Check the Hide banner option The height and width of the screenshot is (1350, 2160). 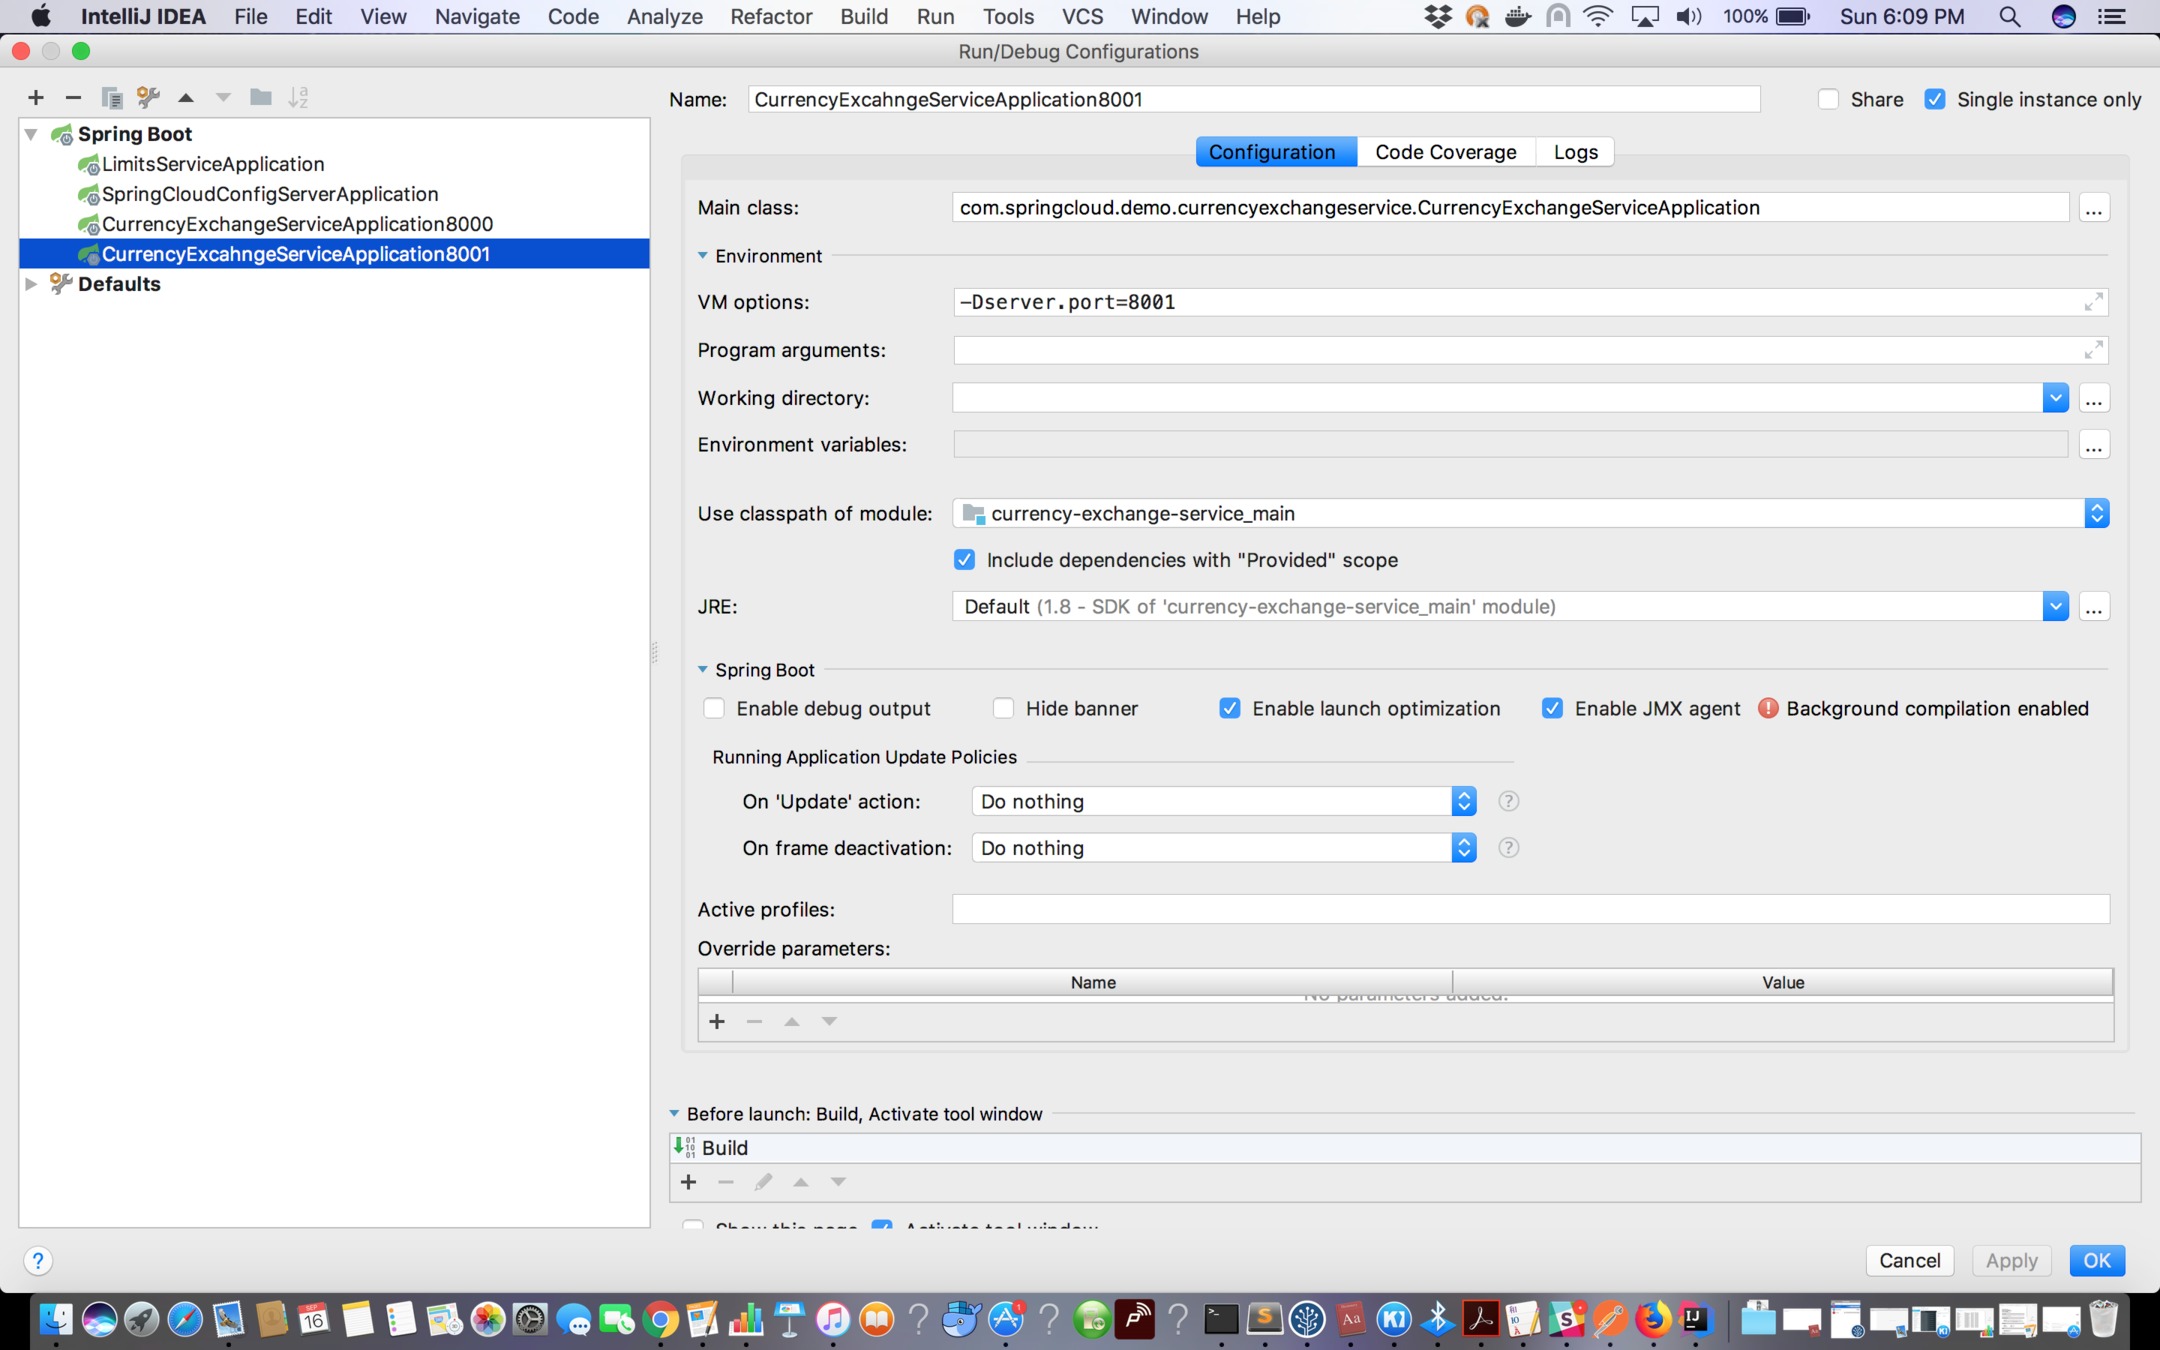click(x=1003, y=708)
